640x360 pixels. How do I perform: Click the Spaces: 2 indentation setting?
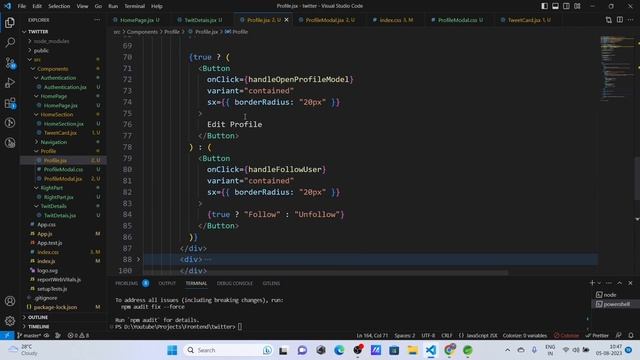(404, 336)
